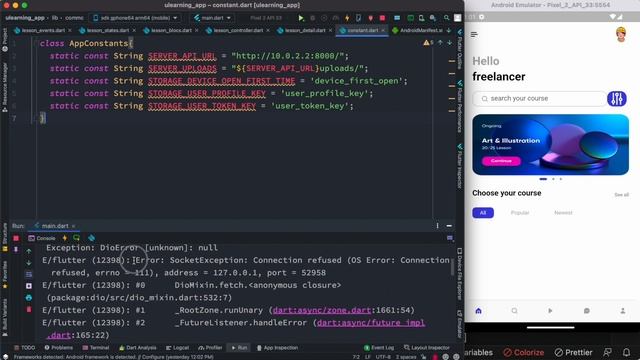The image size is (640, 360).
Task: Switch to lesson_events.dart tab
Action: click(43, 31)
